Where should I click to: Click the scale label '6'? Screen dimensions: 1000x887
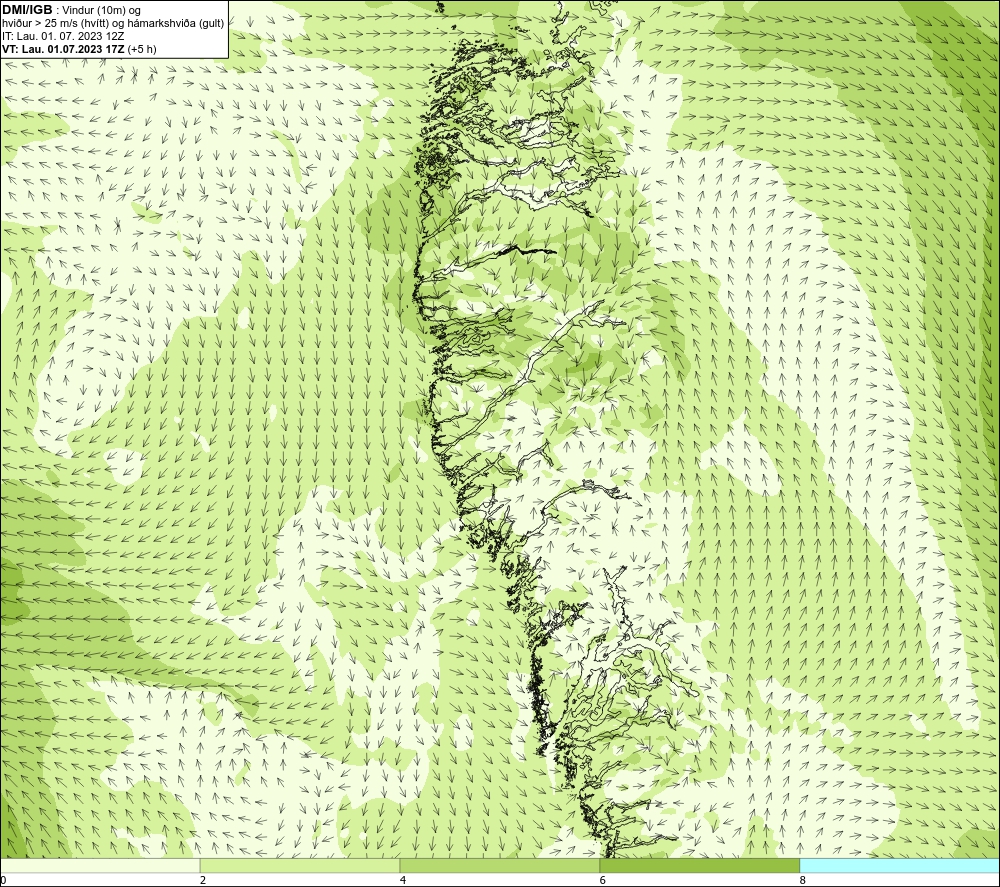603,881
